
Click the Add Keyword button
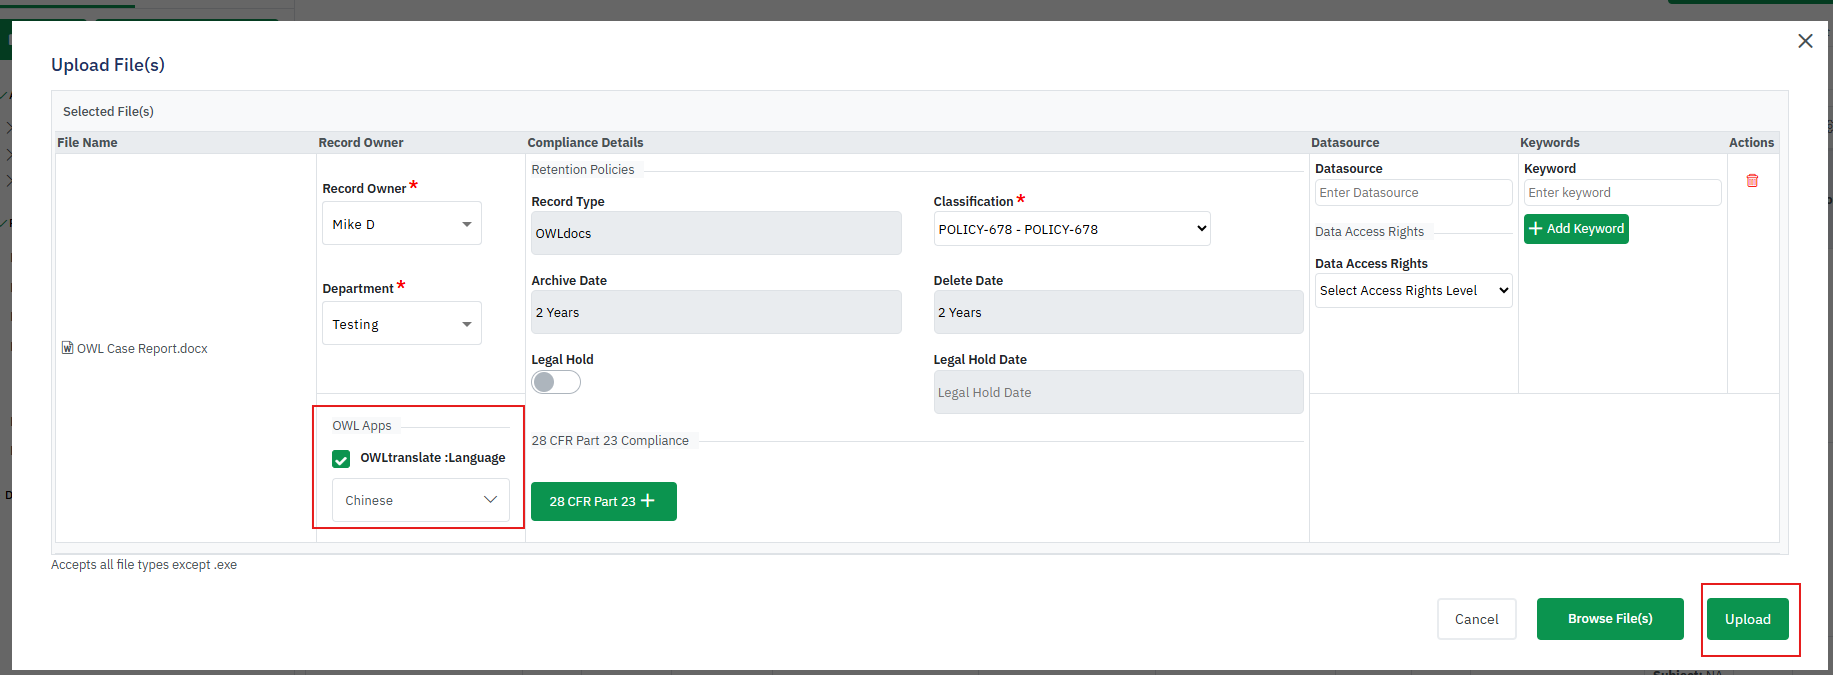pyautogui.click(x=1575, y=229)
